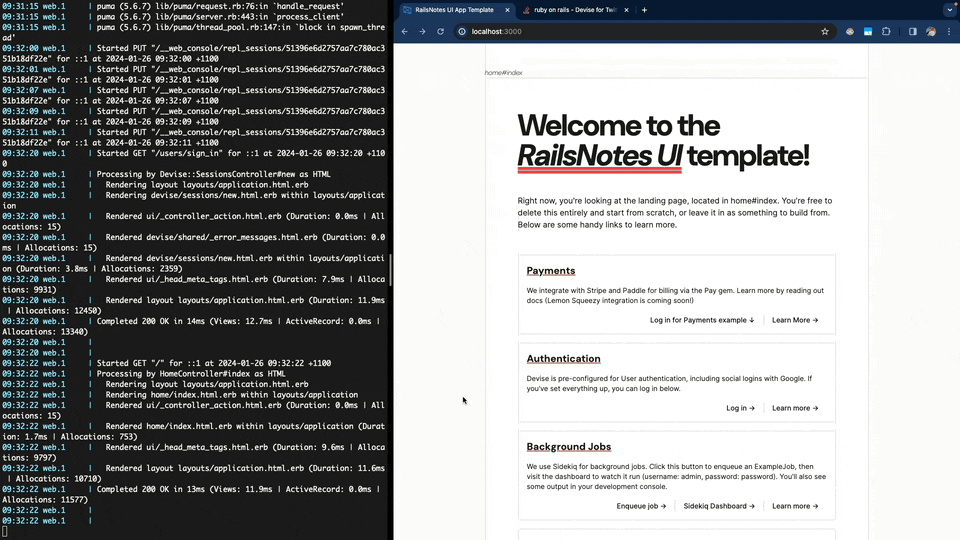Viewport: 960px width, 540px height.
Task: Click the Enqueue job link
Action: click(x=641, y=506)
